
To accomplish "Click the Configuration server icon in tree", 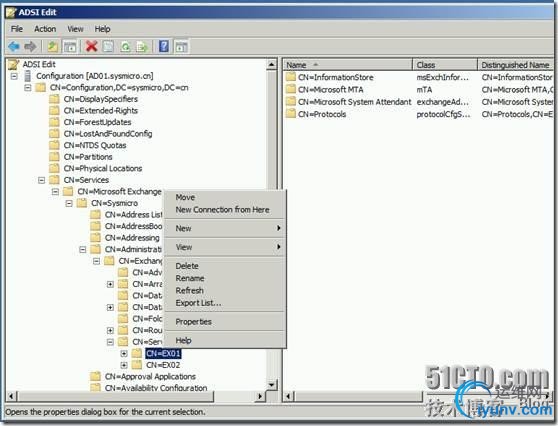I will (27, 76).
